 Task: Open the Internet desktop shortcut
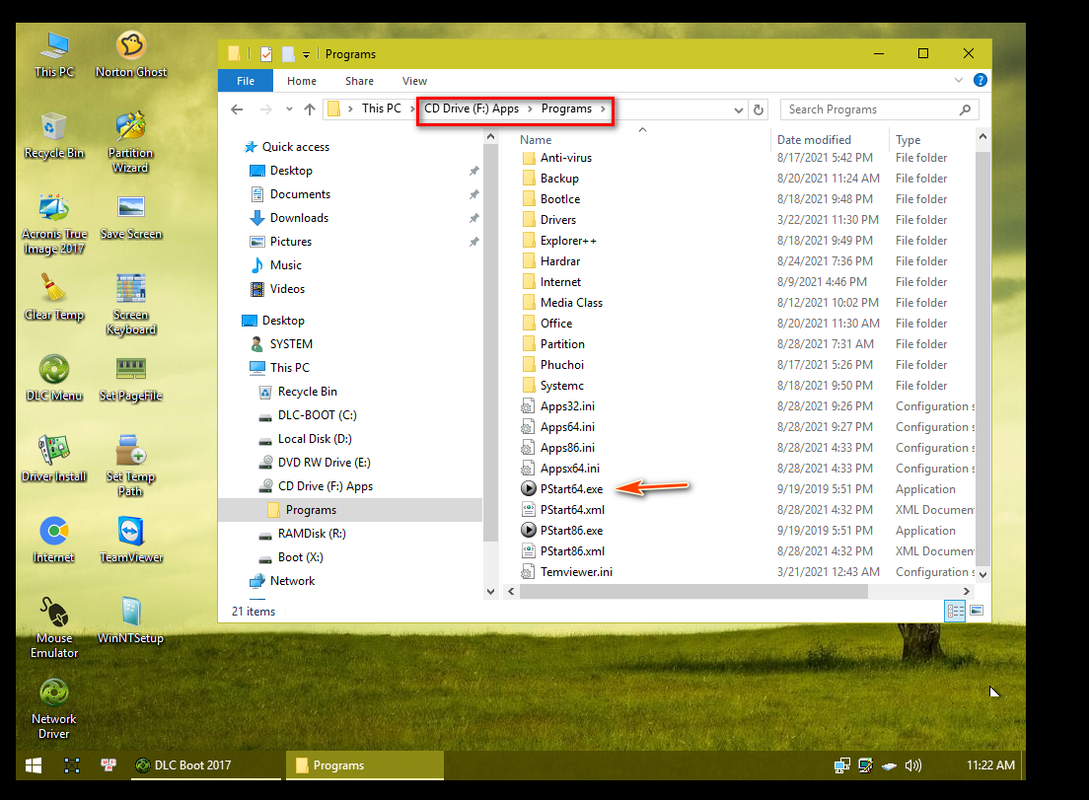(54, 541)
